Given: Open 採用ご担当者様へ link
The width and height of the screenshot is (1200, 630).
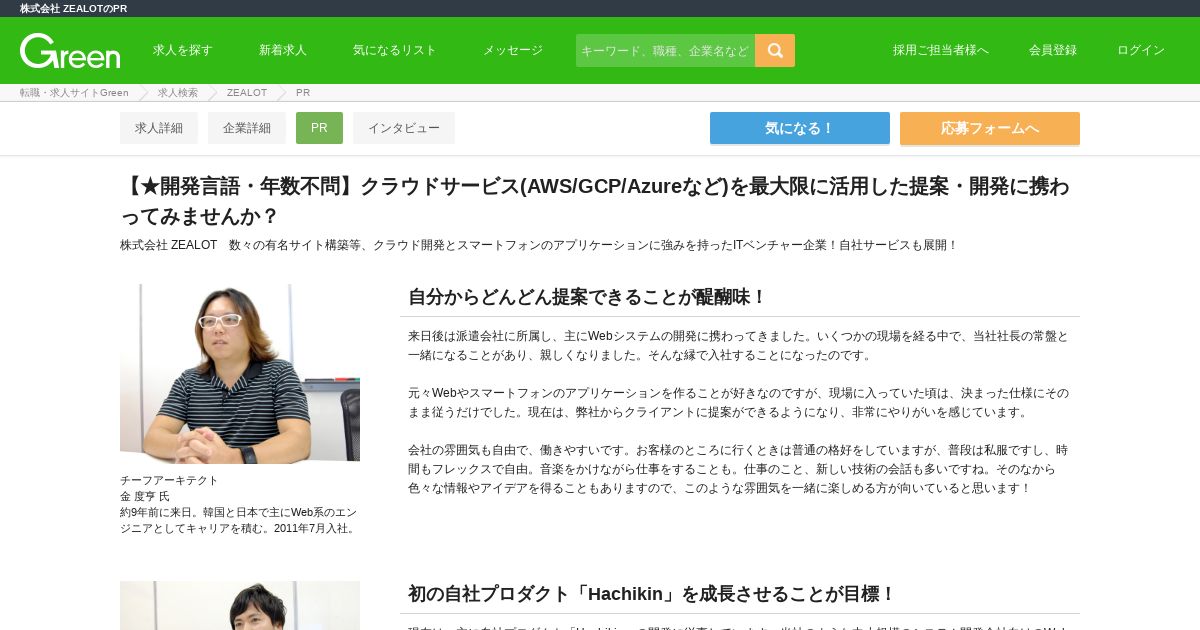Looking at the screenshot, I should [941, 50].
